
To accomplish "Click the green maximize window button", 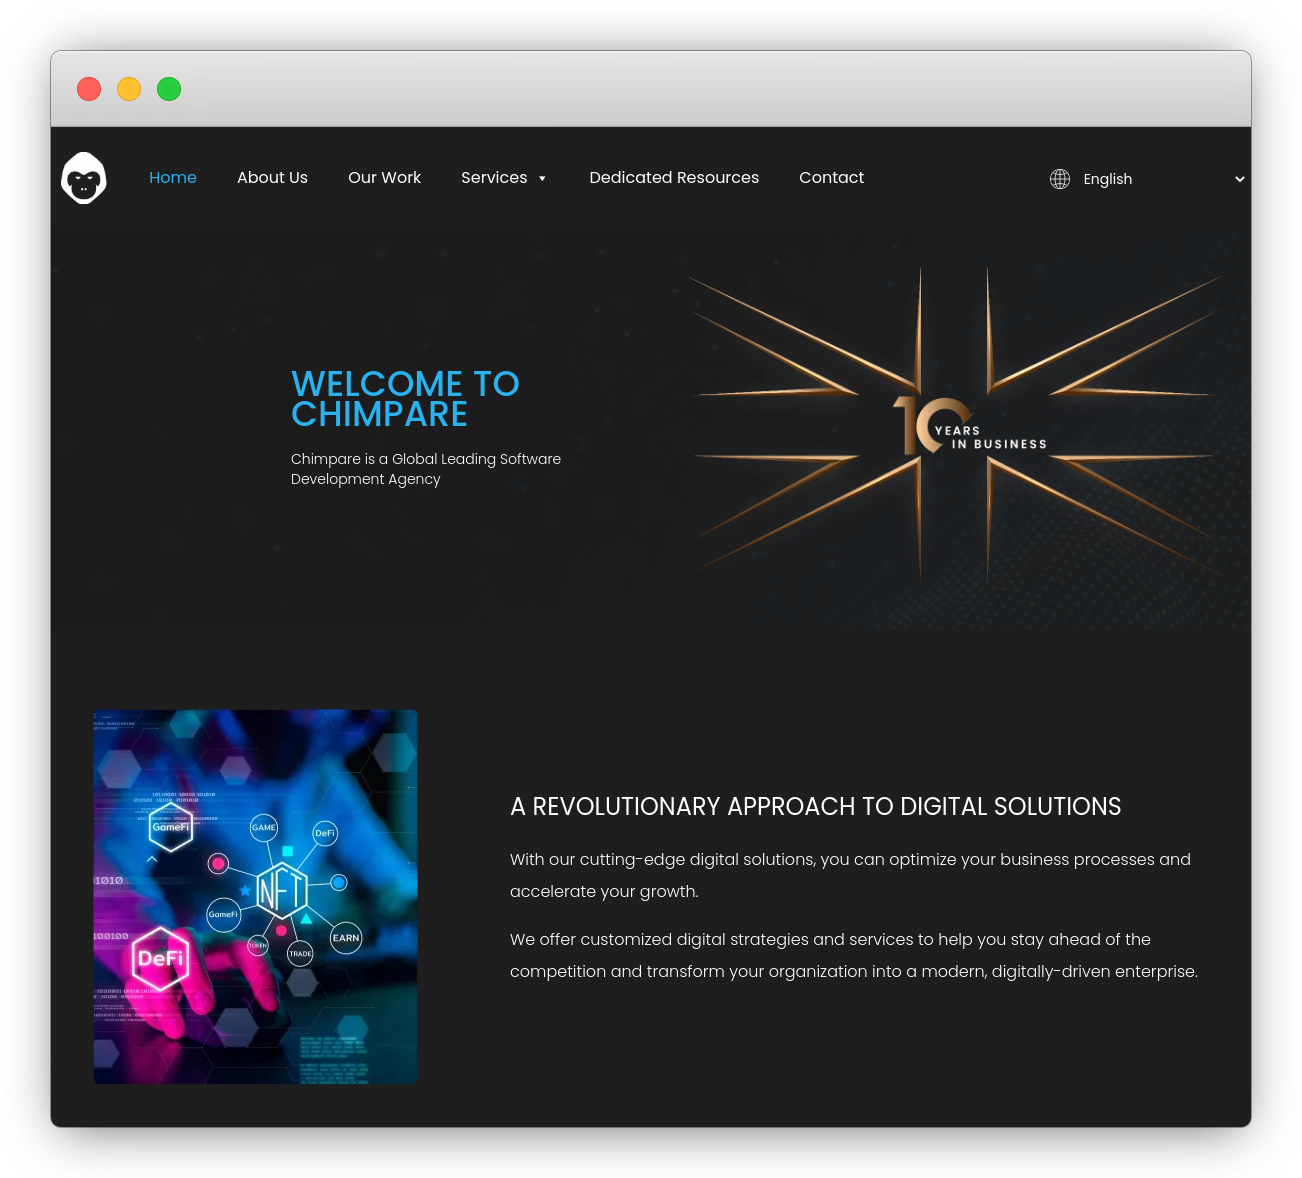I will 169,89.
